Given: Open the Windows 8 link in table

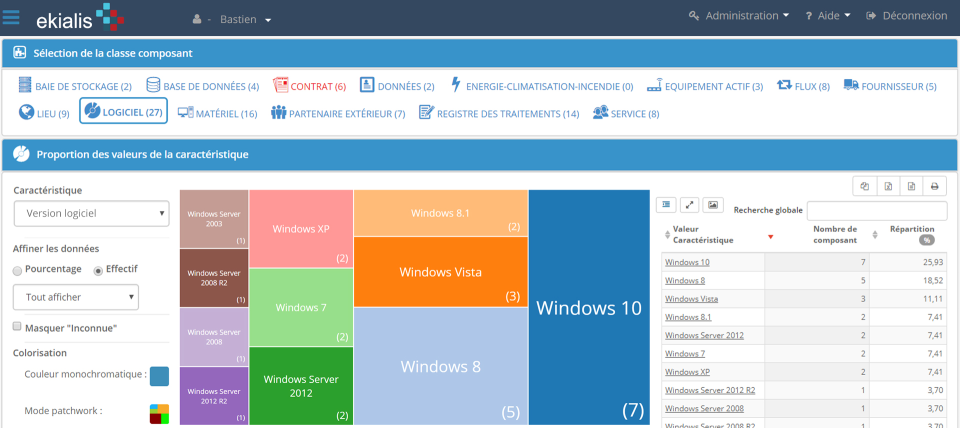Looking at the screenshot, I should [x=684, y=281].
